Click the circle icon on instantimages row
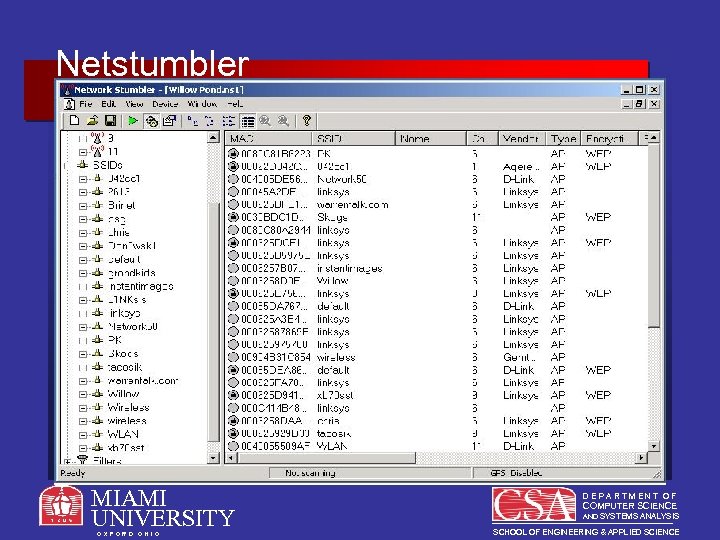 pyautogui.click(x=233, y=268)
